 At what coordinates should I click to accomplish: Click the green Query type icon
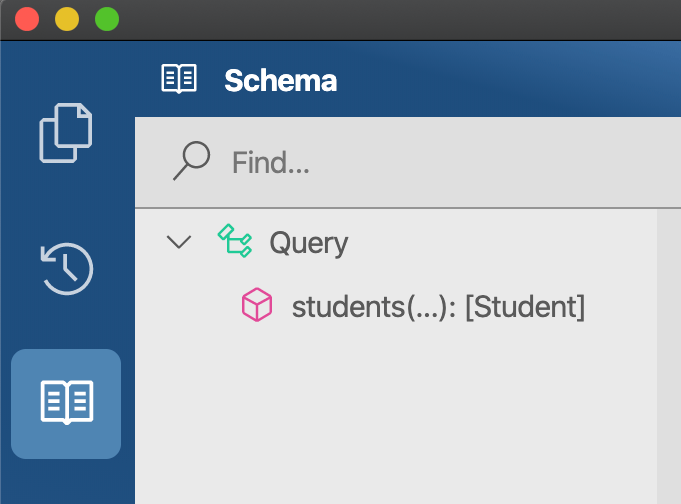pyautogui.click(x=235, y=242)
